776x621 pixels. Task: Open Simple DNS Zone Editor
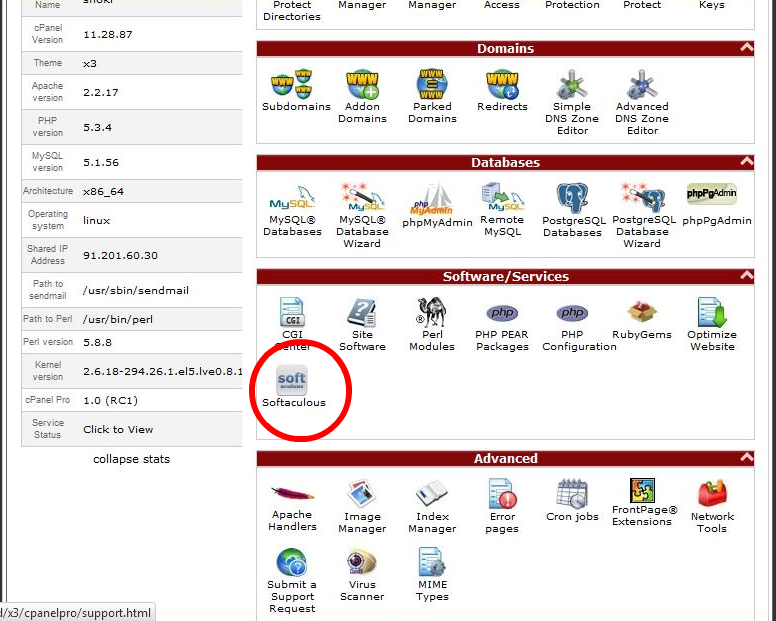click(x=572, y=102)
